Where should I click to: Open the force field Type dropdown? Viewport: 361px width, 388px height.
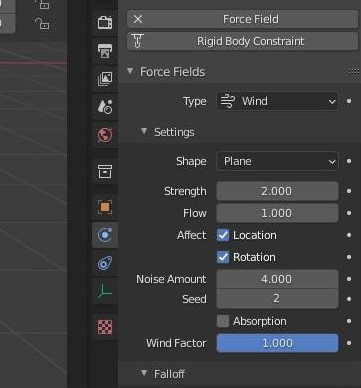tap(277, 101)
